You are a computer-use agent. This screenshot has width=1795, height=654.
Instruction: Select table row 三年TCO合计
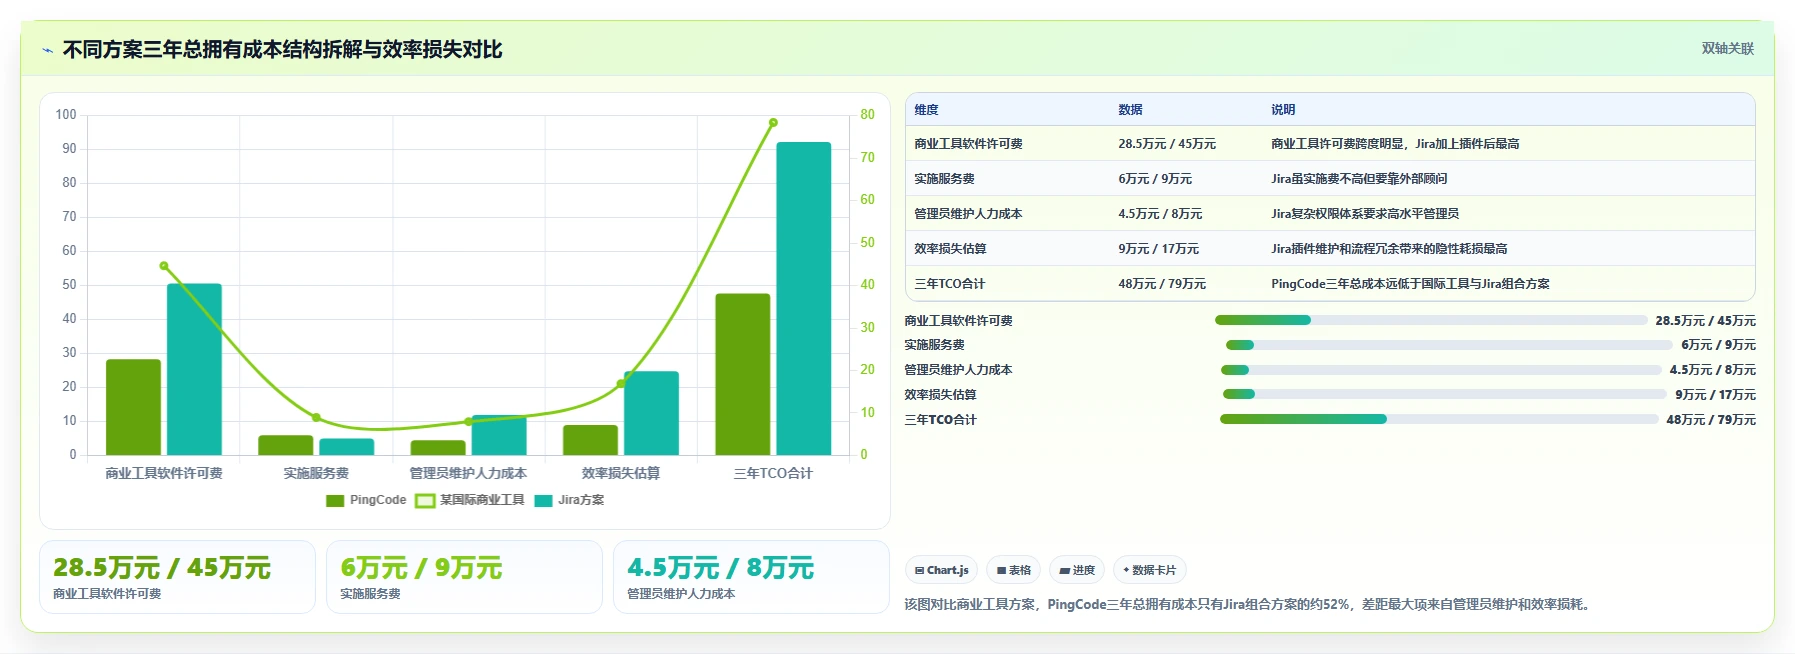(1330, 284)
